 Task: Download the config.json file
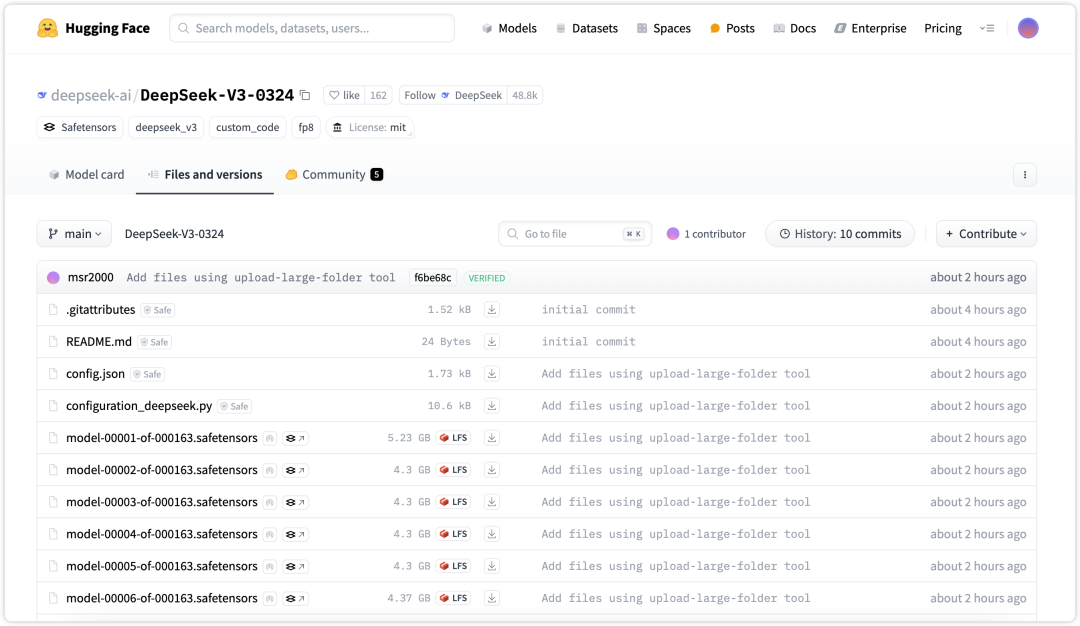(x=491, y=374)
